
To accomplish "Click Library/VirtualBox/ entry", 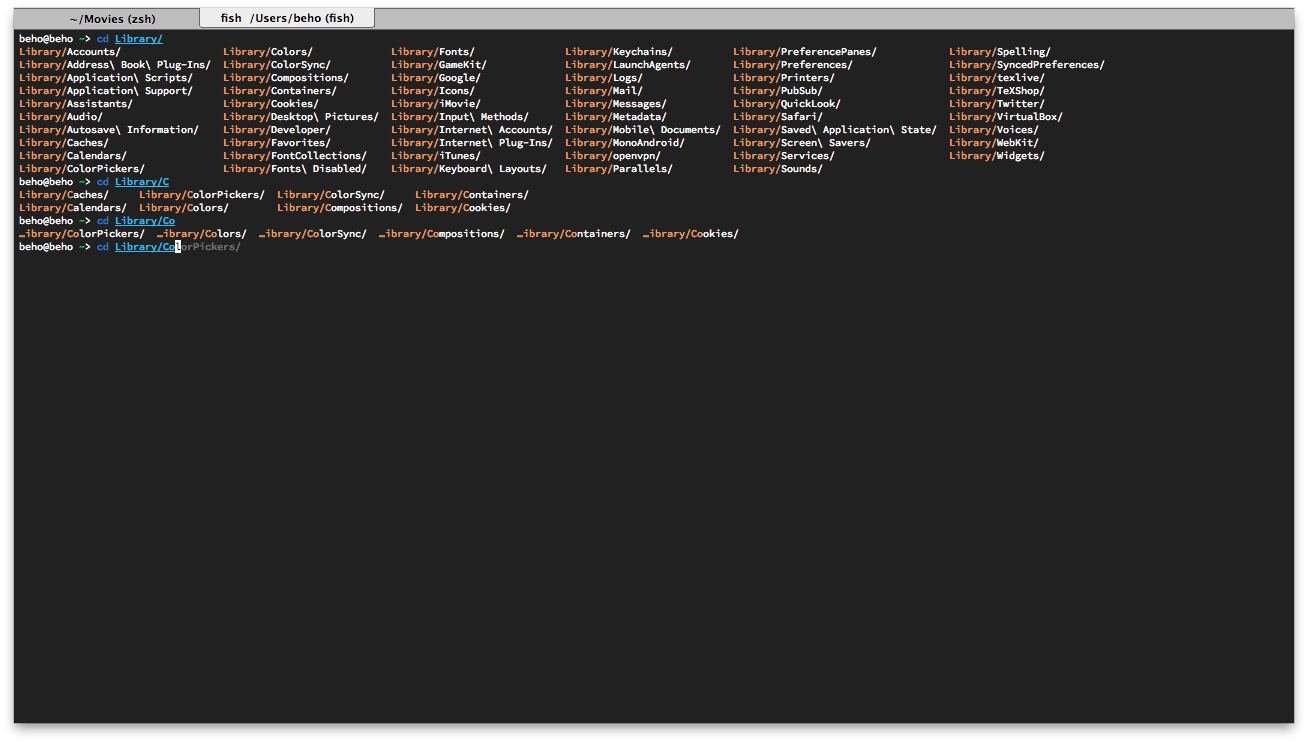I will point(1006,117).
